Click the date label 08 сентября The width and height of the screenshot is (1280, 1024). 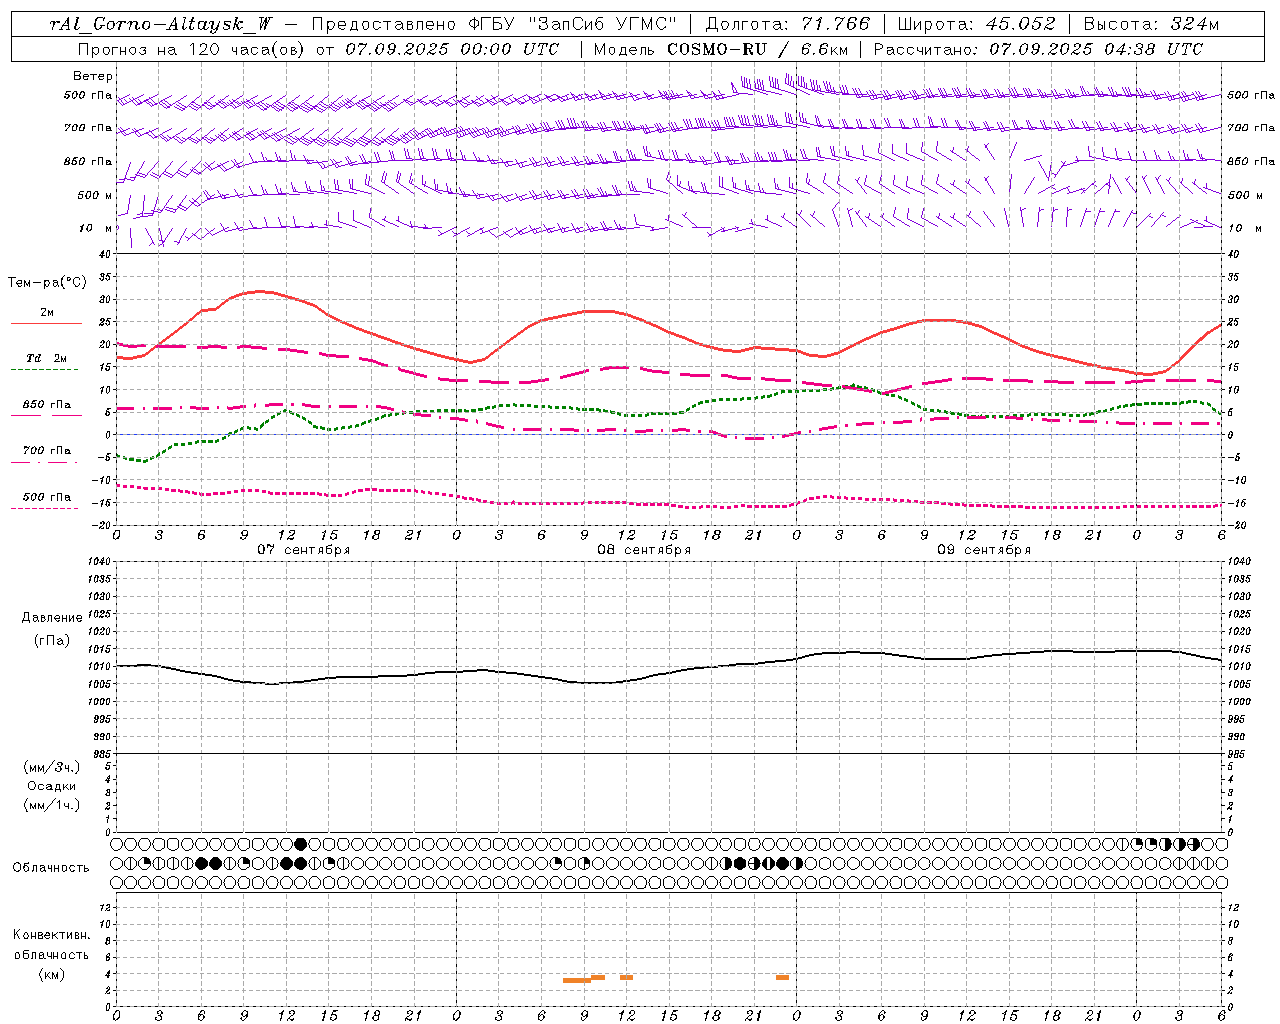pos(644,550)
